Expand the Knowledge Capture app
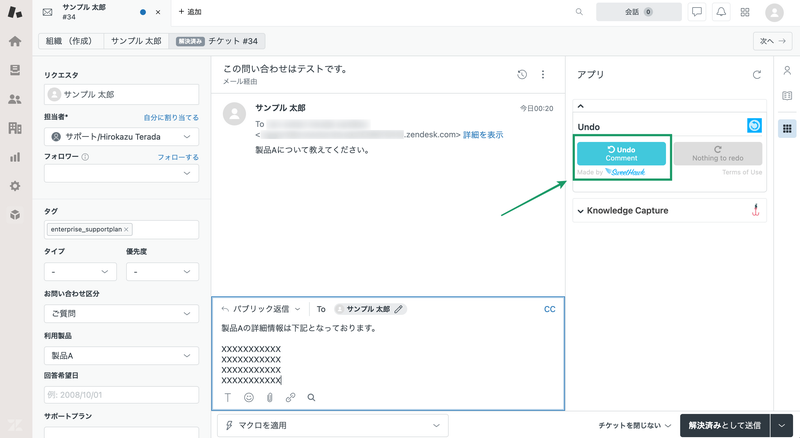800x438 pixels. pyautogui.click(x=581, y=211)
